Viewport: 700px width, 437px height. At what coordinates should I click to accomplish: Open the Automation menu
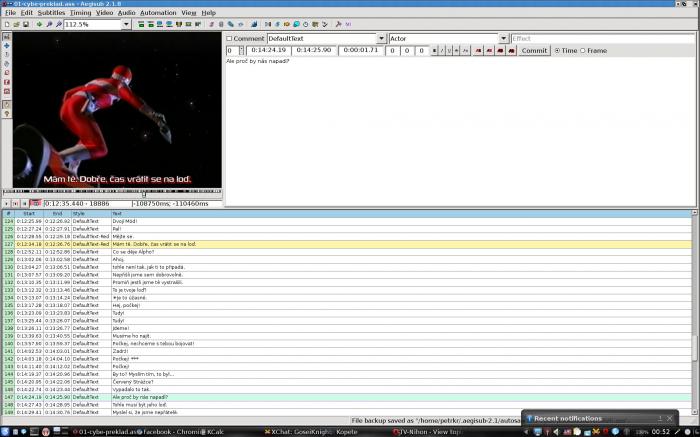coord(158,12)
